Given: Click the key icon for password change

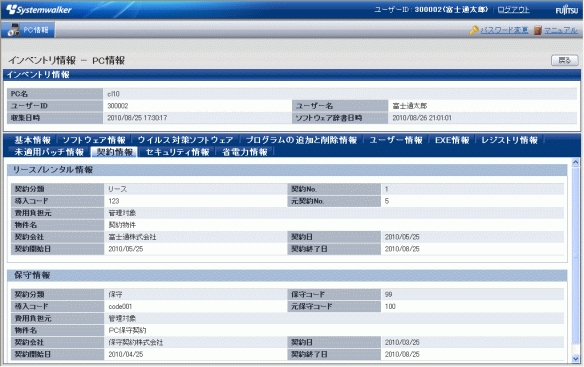Looking at the screenshot, I should pyautogui.click(x=474, y=30).
